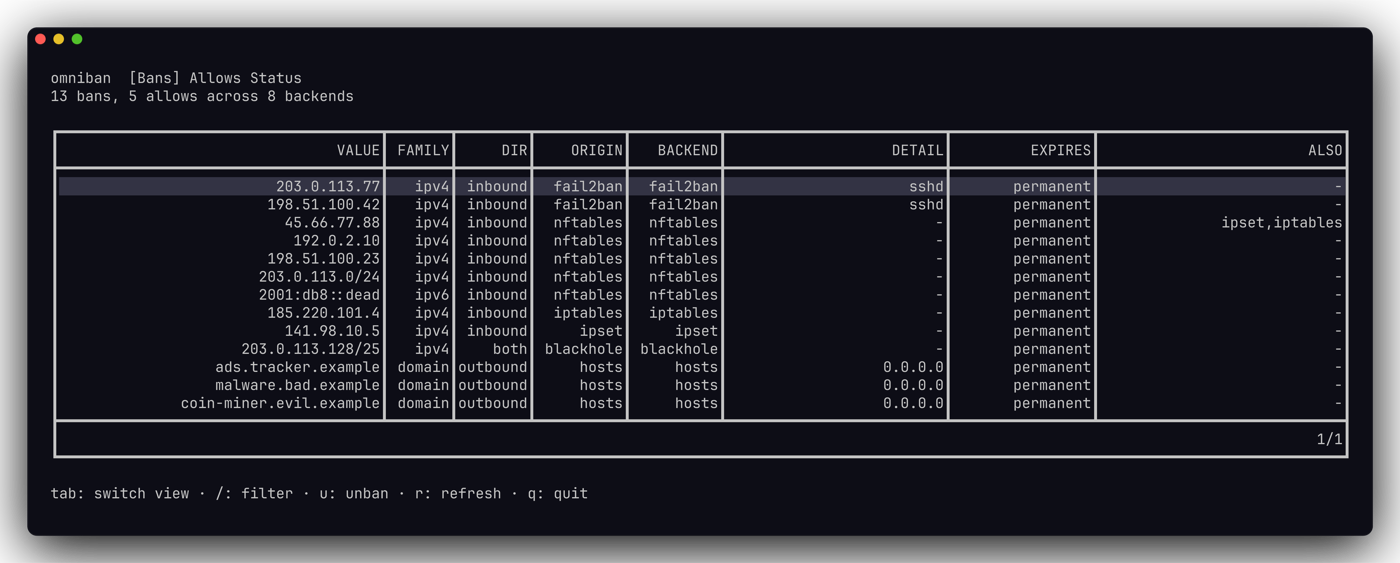Select the 203.0.113.128/25 ban row
Screen dimensions: 1400x563
coord(700,349)
